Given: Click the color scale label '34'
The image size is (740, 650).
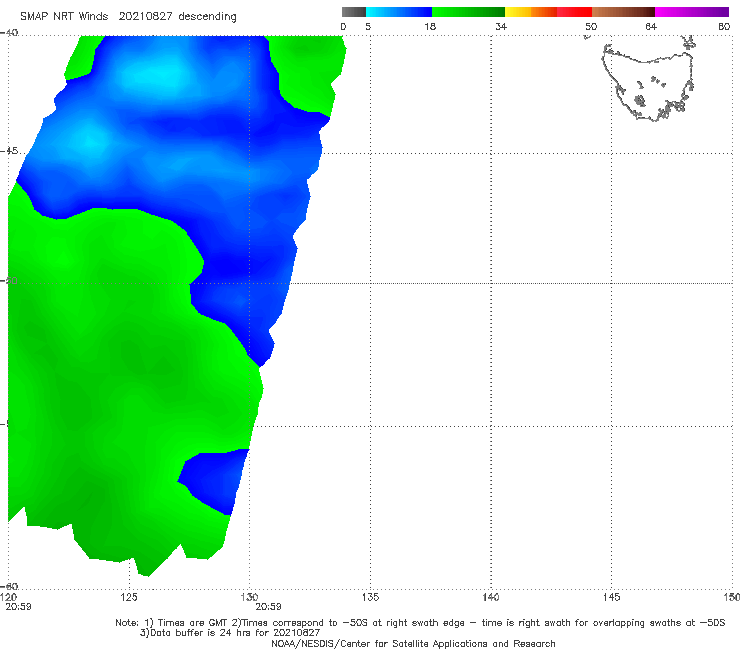Looking at the screenshot, I should (501, 27).
